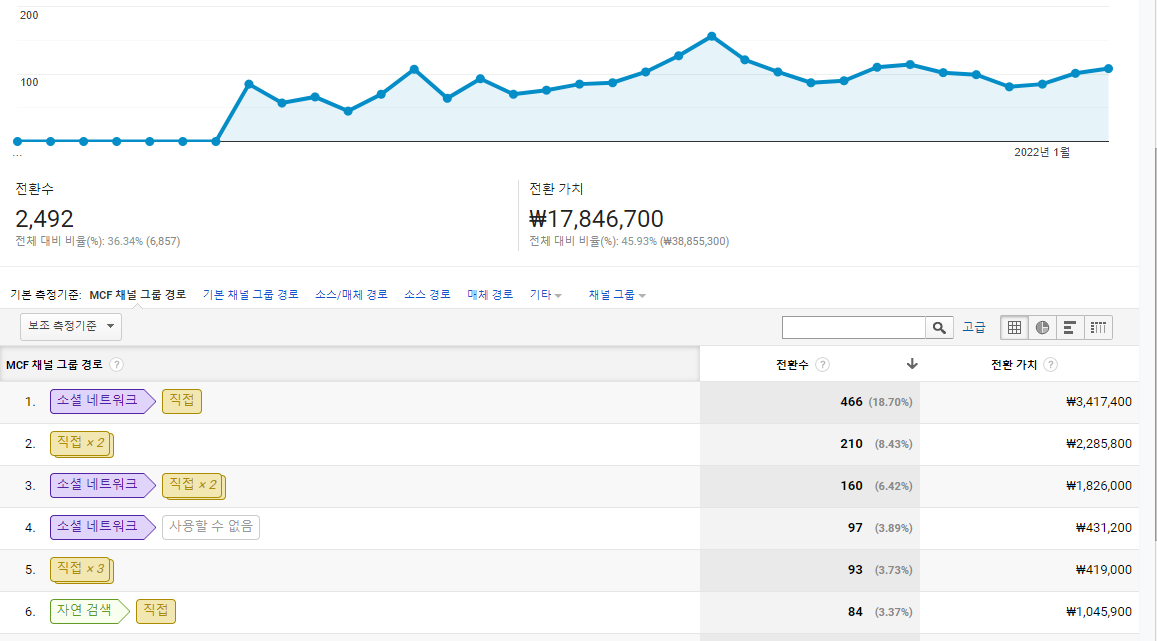Viewport: 1157px width, 641px height.
Task: Expand the 채널 그룹 dropdown
Action: pos(617,294)
